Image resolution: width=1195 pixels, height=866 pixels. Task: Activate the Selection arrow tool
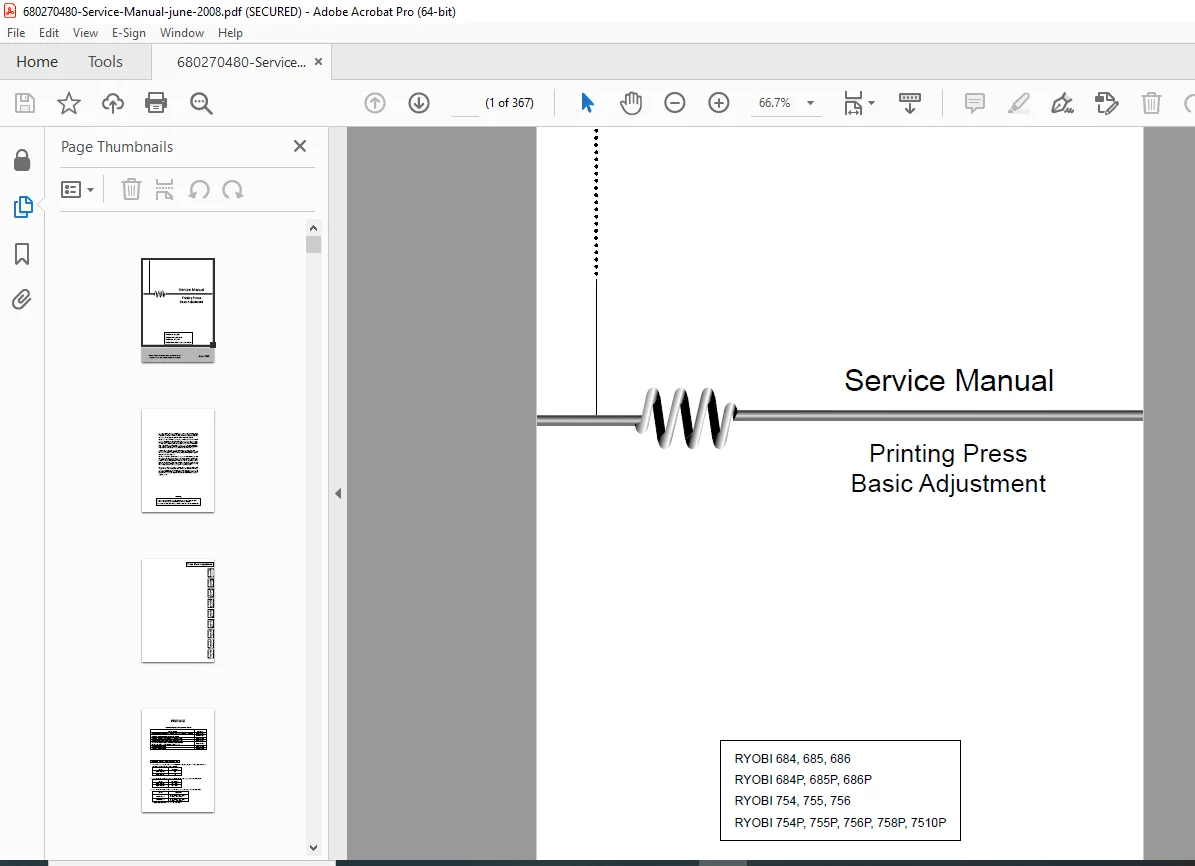coord(587,103)
